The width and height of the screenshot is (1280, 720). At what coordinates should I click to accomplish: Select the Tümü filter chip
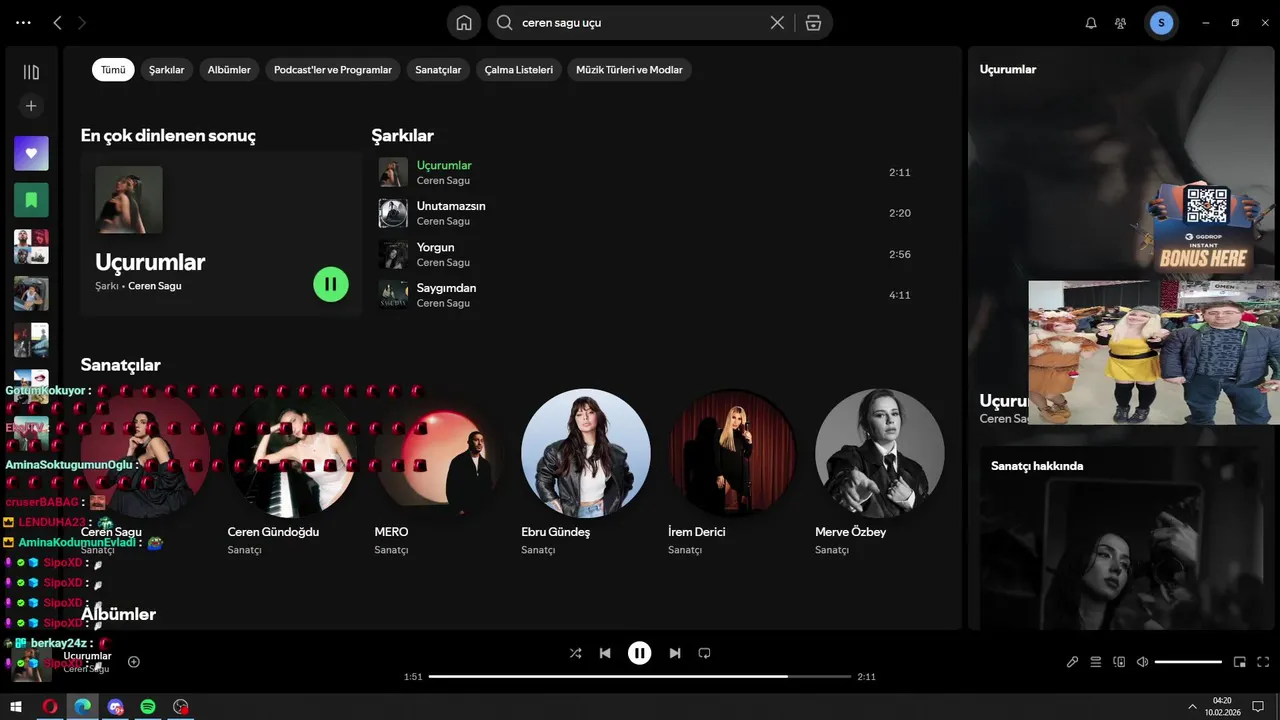click(x=113, y=70)
